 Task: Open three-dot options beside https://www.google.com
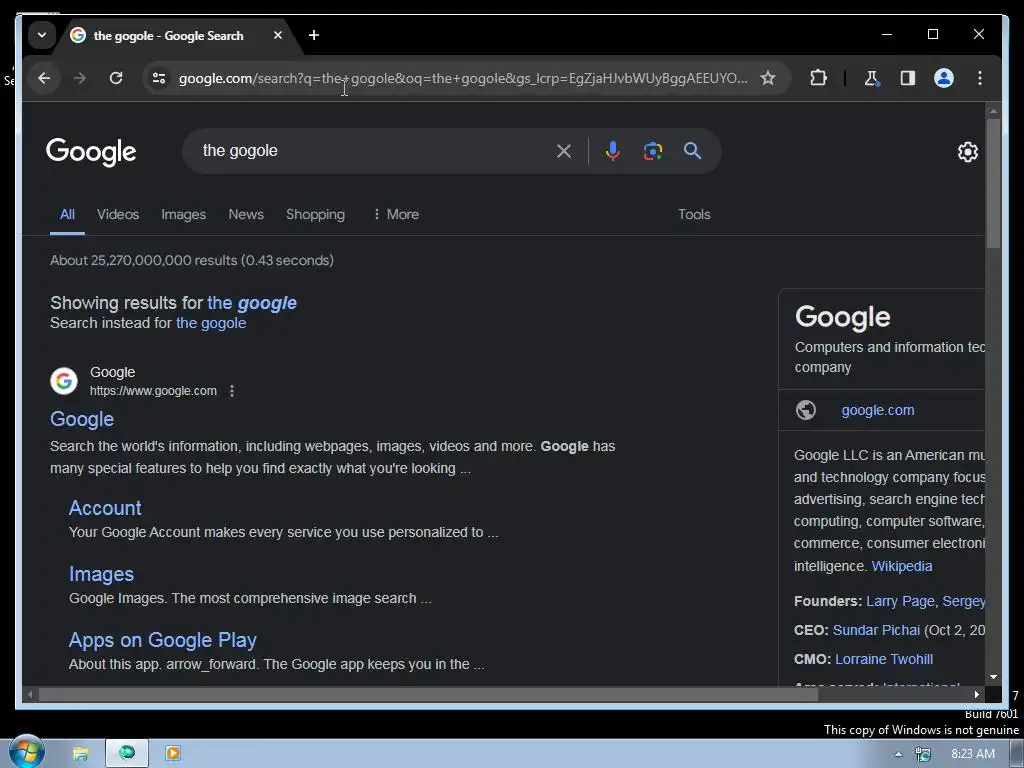(x=232, y=391)
